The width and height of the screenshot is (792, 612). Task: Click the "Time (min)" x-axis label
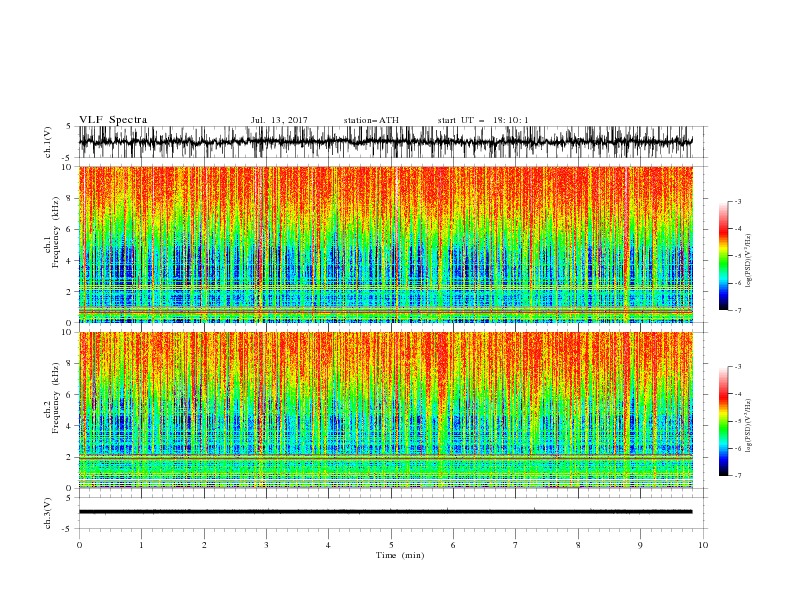click(x=400, y=555)
